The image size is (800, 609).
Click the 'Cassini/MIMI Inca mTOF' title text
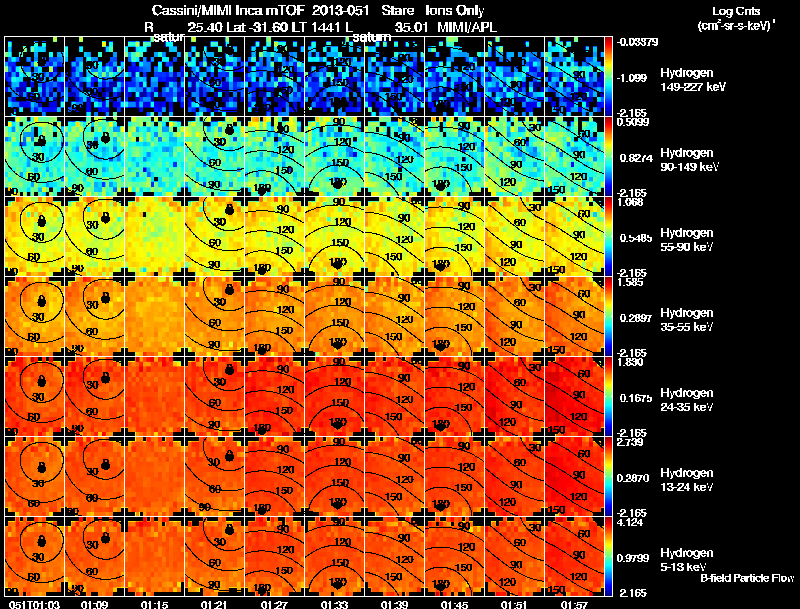coord(228,10)
